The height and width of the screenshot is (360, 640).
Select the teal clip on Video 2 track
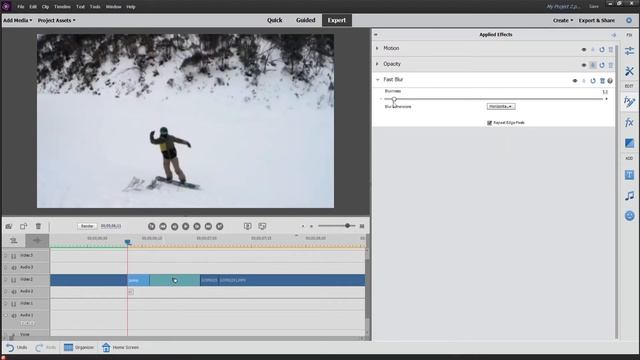pos(175,280)
